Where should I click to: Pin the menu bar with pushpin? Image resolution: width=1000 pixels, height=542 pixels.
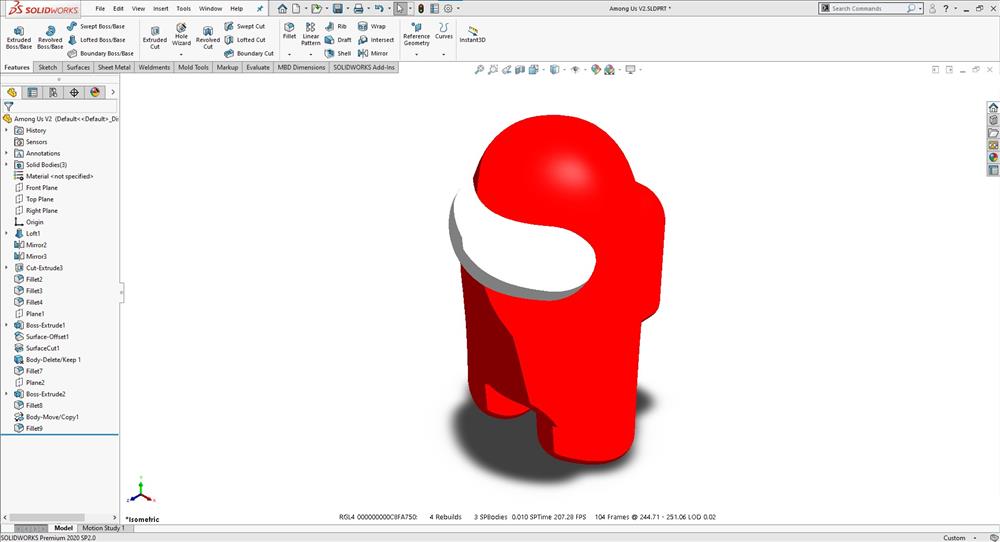260,8
